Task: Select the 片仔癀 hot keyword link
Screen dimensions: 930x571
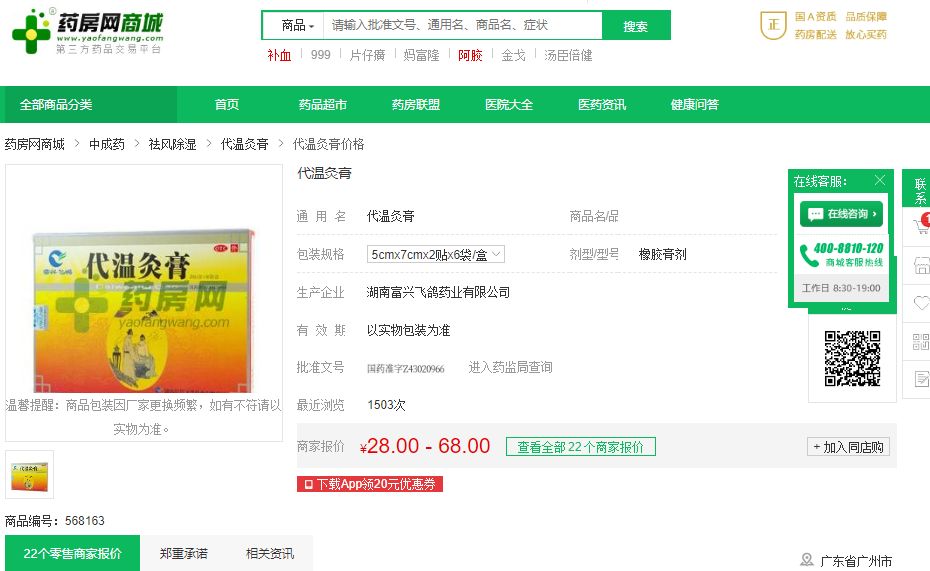Action: (x=367, y=55)
